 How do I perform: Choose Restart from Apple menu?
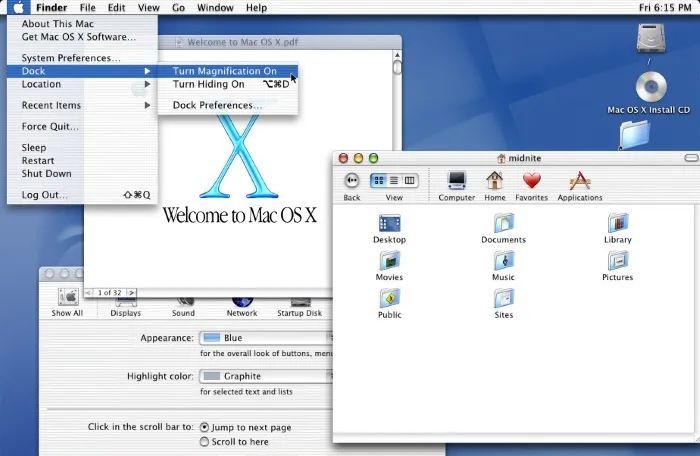coord(82,160)
